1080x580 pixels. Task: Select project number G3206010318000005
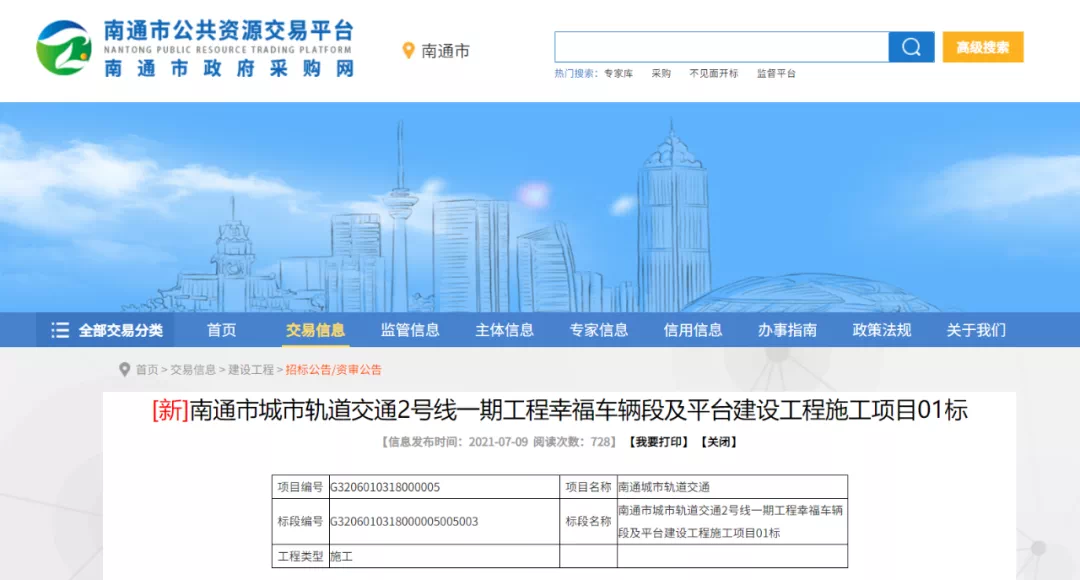(x=385, y=487)
